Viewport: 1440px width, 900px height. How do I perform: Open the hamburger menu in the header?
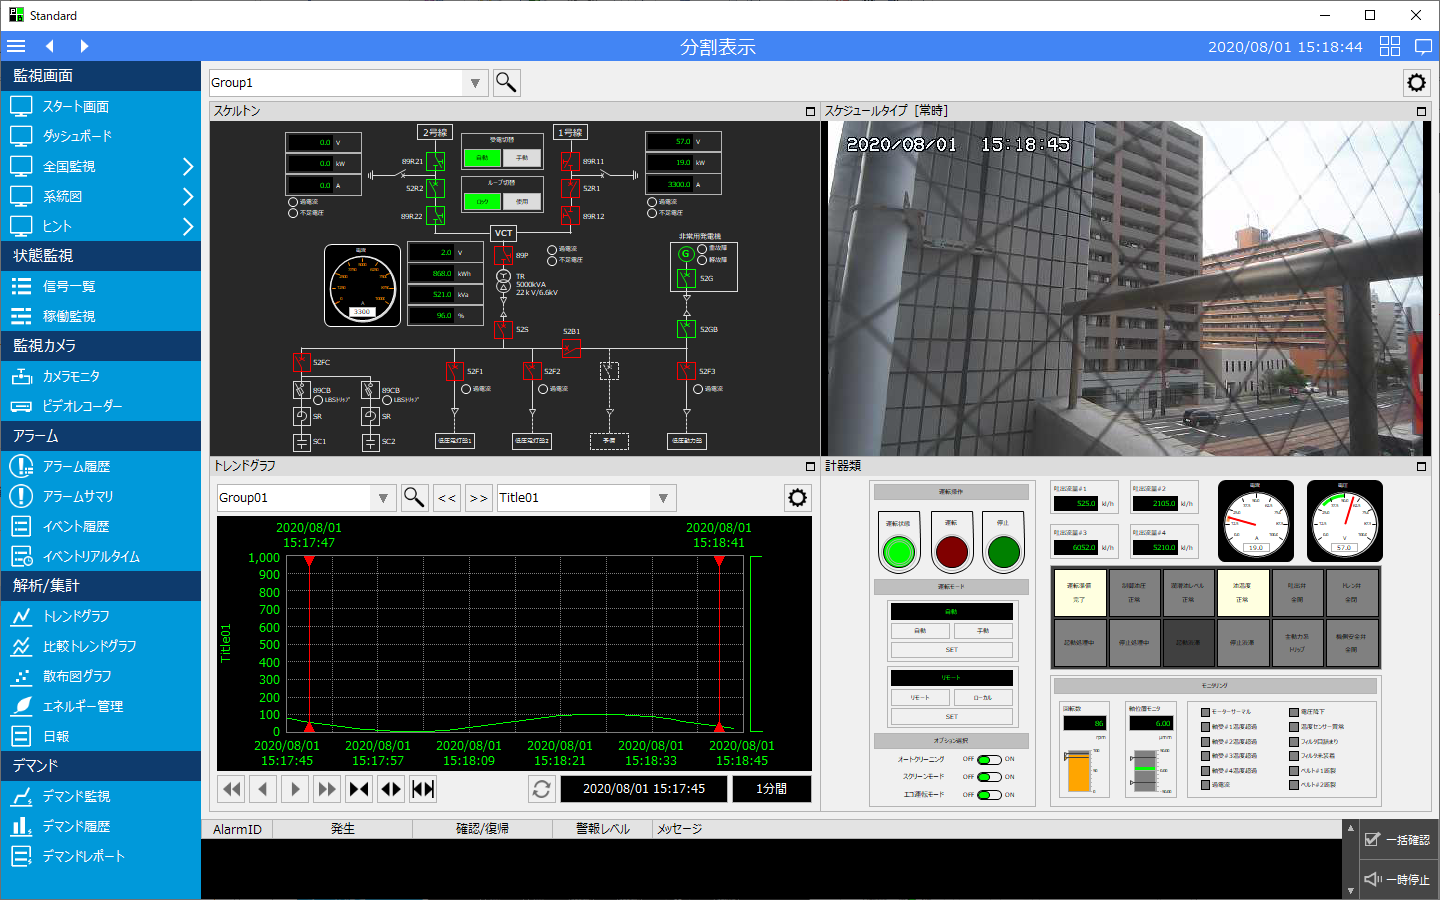click(16, 46)
